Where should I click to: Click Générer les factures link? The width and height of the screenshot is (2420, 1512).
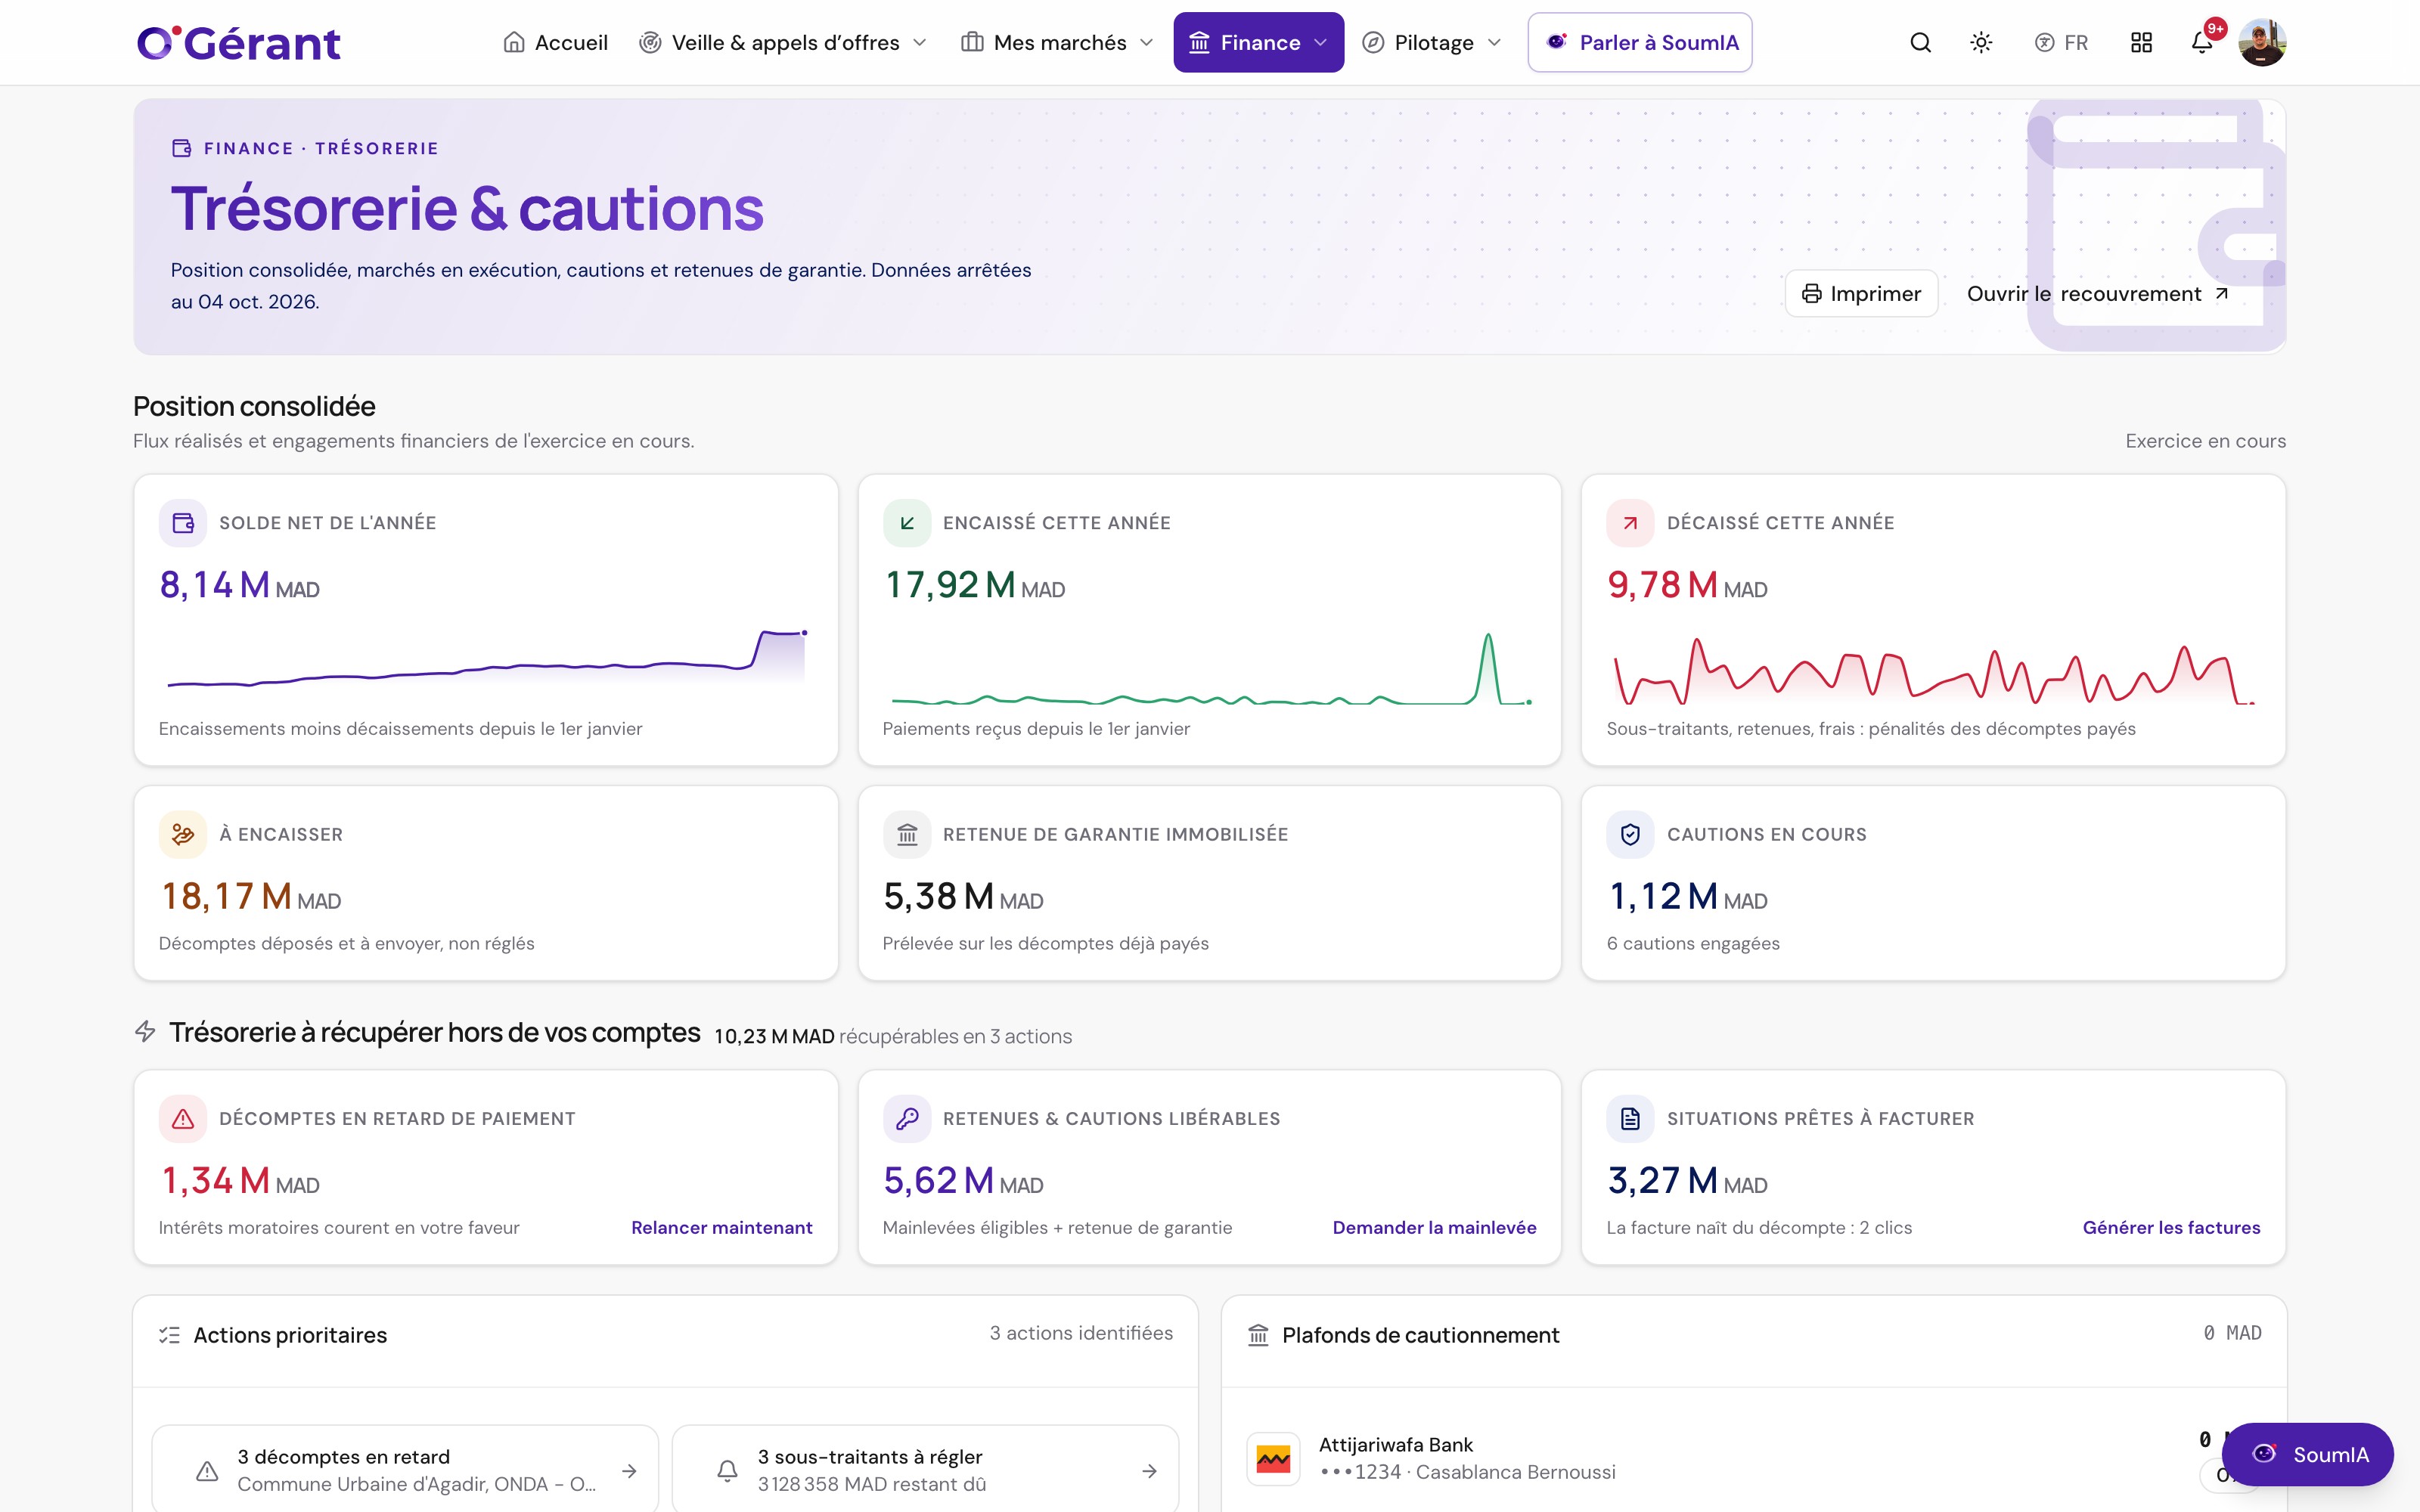click(x=2171, y=1227)
